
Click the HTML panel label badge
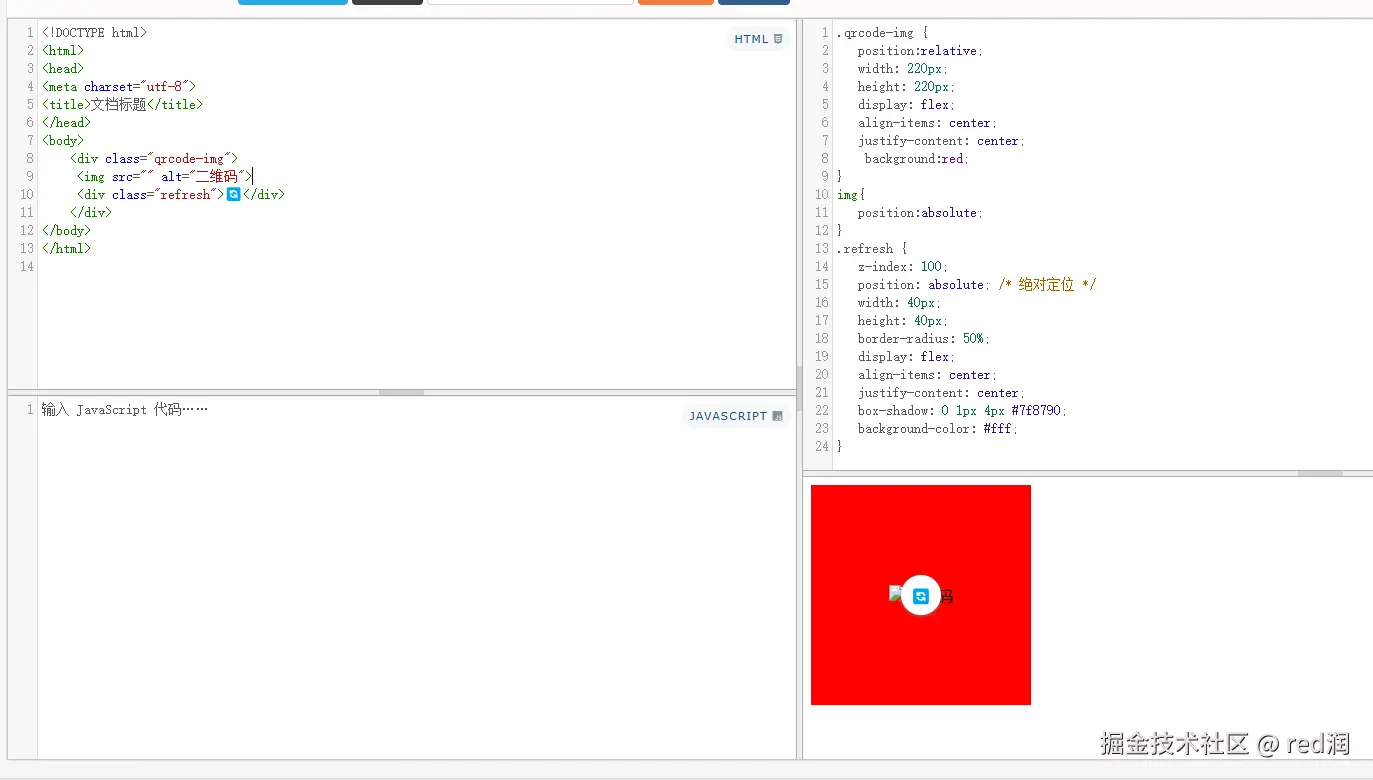[759, 39]
